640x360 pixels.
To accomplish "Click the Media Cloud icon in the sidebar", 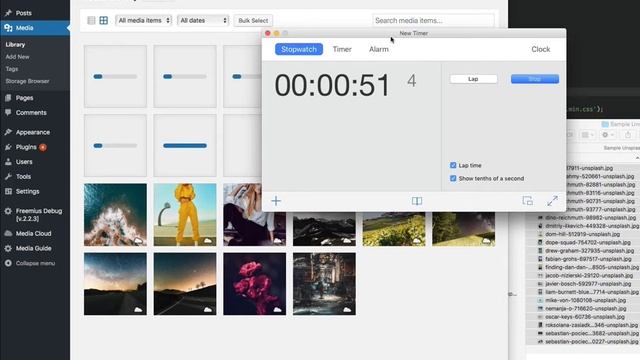I will (8, 233).
